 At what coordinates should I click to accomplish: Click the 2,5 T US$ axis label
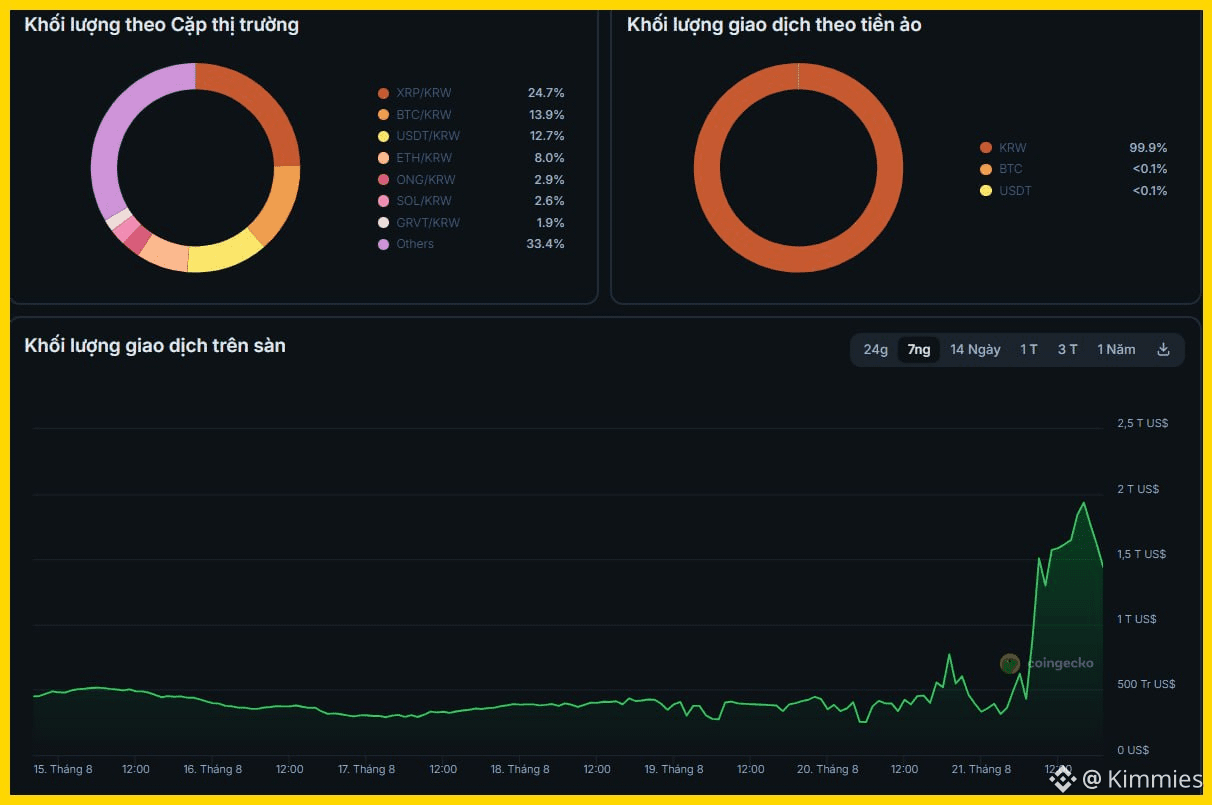click(x=1143, y=423)
